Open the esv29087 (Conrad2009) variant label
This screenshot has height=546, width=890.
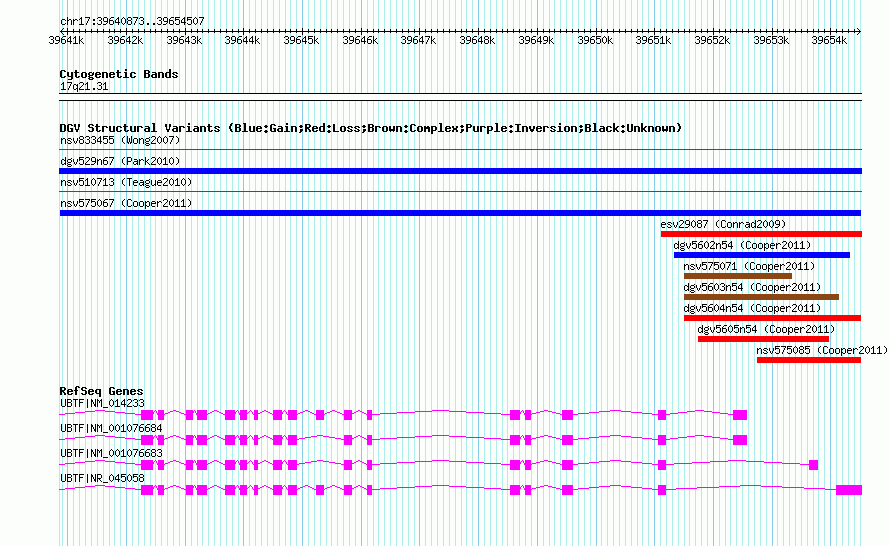(724, 224)
